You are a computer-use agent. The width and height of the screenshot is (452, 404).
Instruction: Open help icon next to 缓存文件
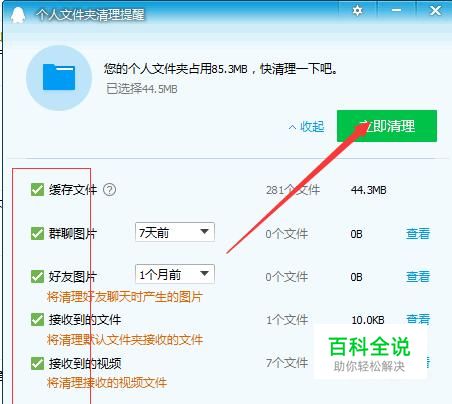click(109, 190)
